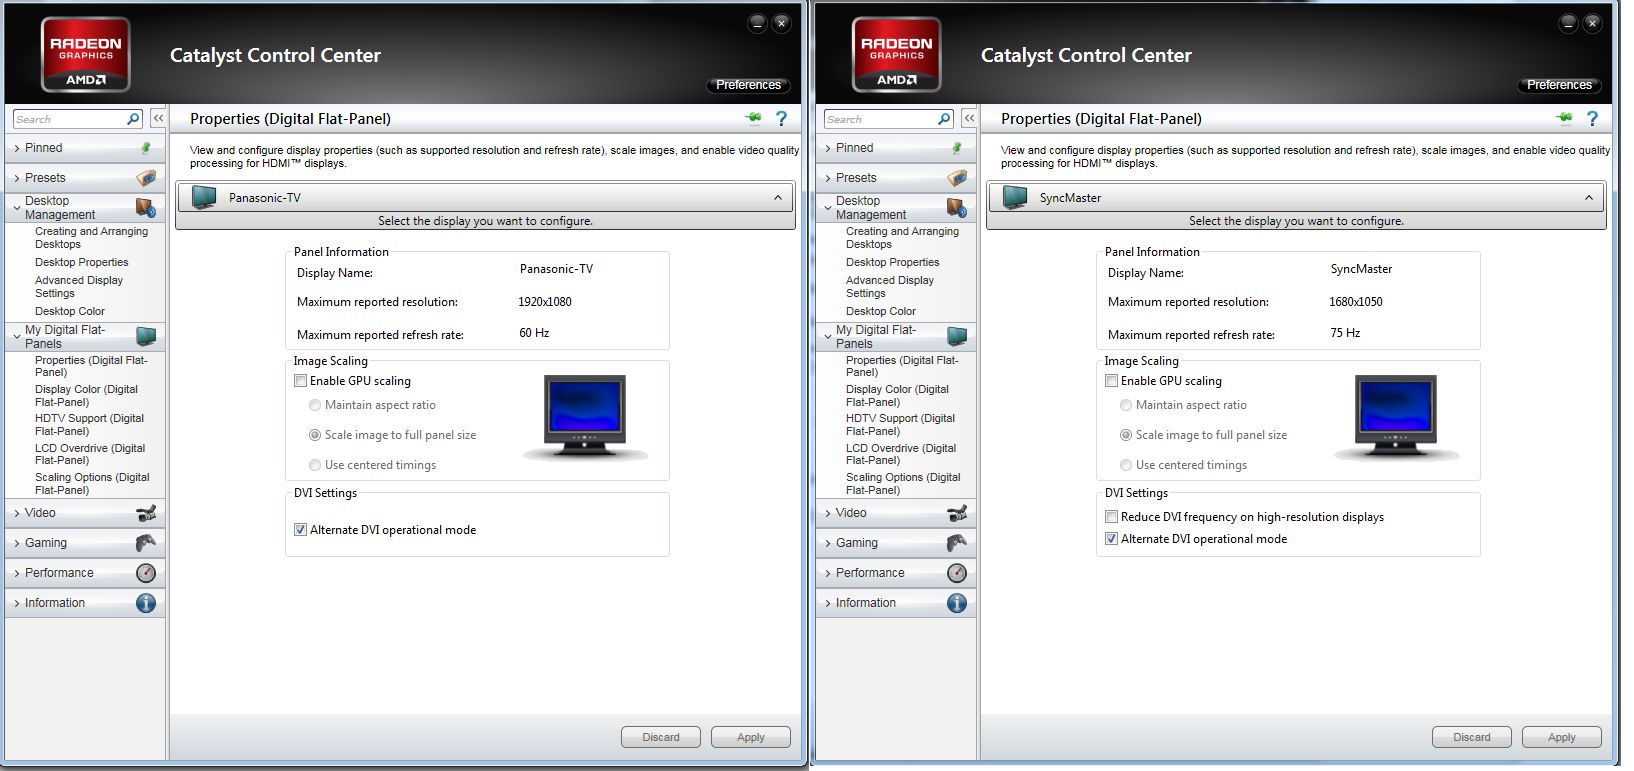Click the Information icon in SyncMaster window

tap(957, 603)
